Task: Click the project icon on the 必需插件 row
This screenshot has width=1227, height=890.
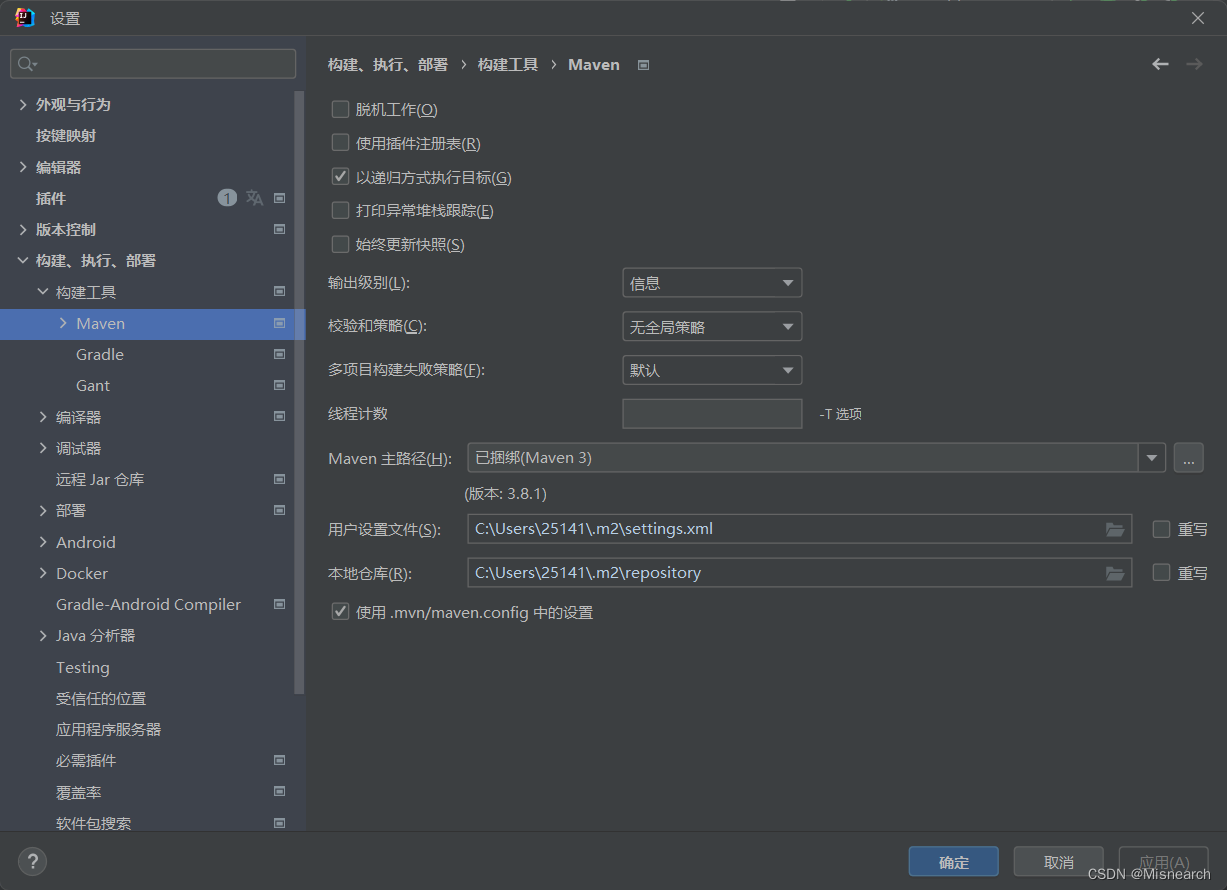Action: tap(280, 760)
